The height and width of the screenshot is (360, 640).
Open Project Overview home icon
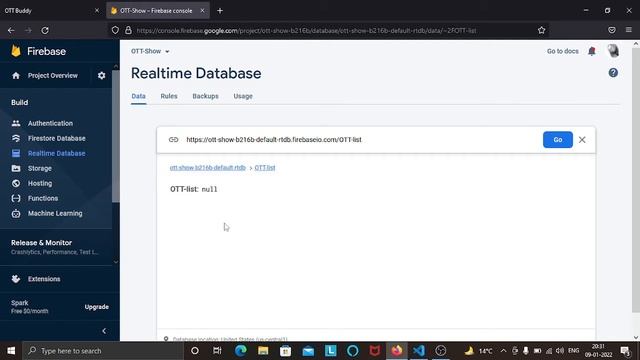[x=16, y=76]
